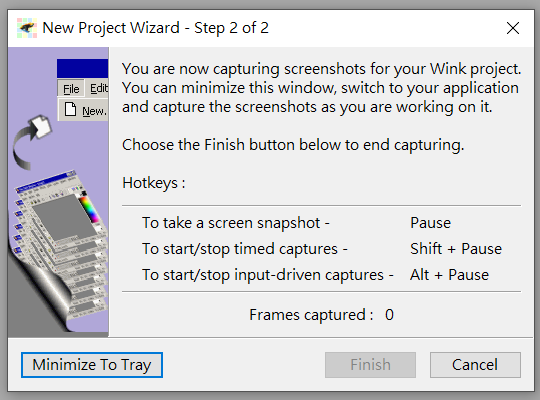540x400 pixels.
Task: Click the File menu in the illustration
Action: tap(71, 89)
